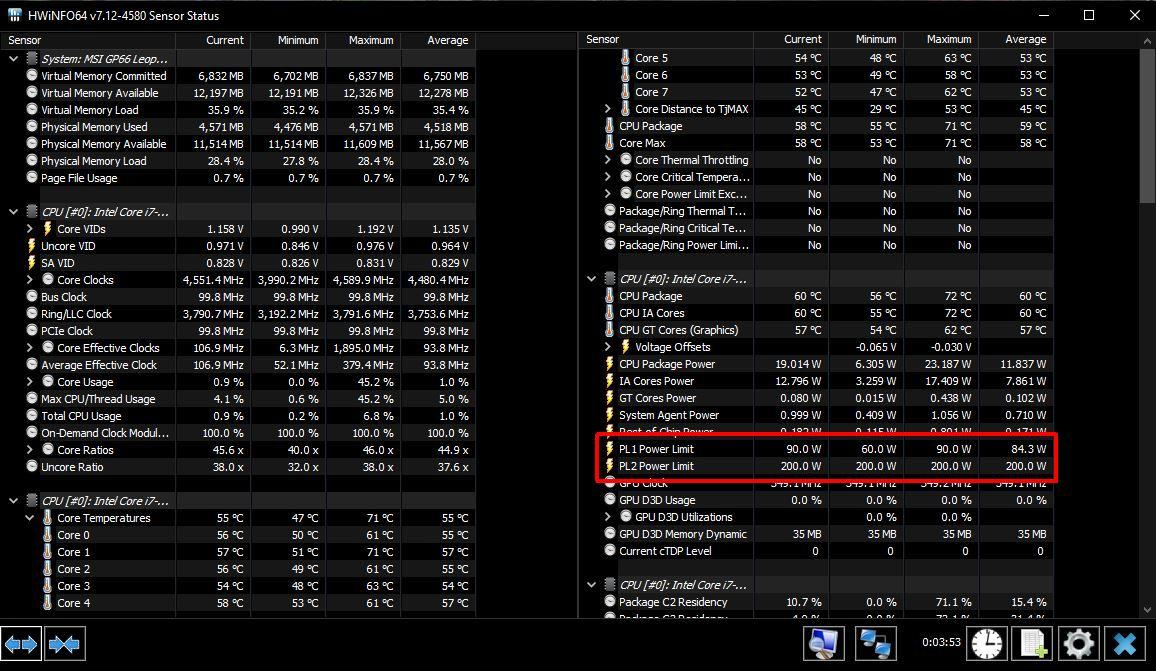
Task: Collapse the Core Temperatures tree
Action: (29, 518)
